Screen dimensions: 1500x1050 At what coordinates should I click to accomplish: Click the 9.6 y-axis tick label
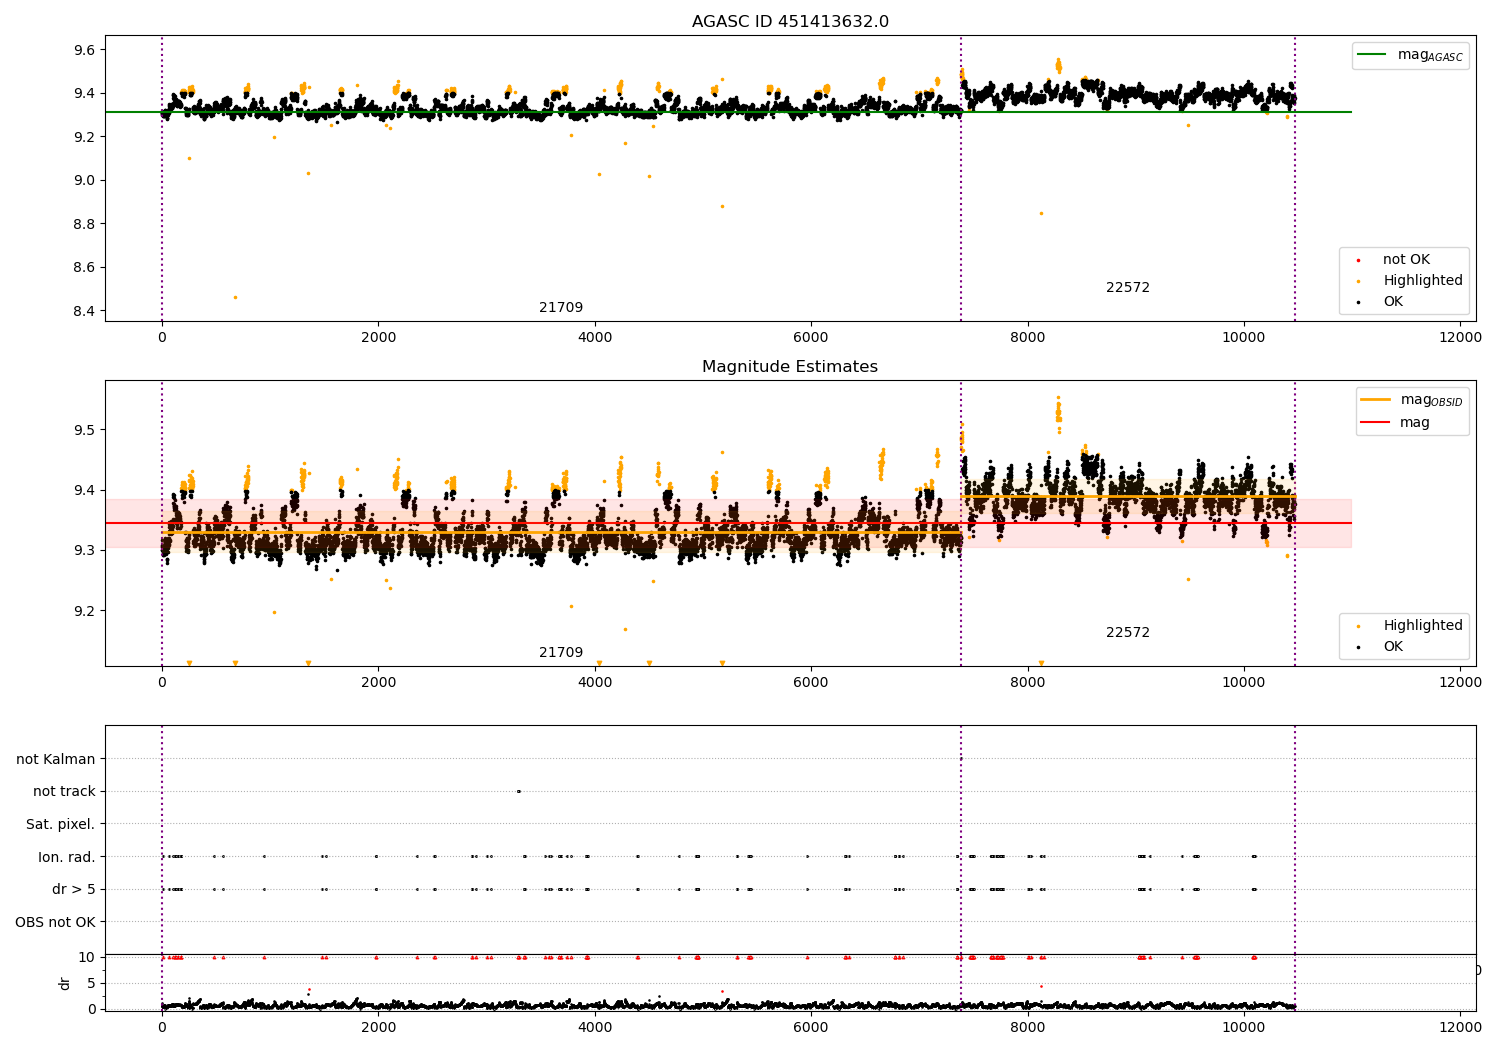coord(85,50)
